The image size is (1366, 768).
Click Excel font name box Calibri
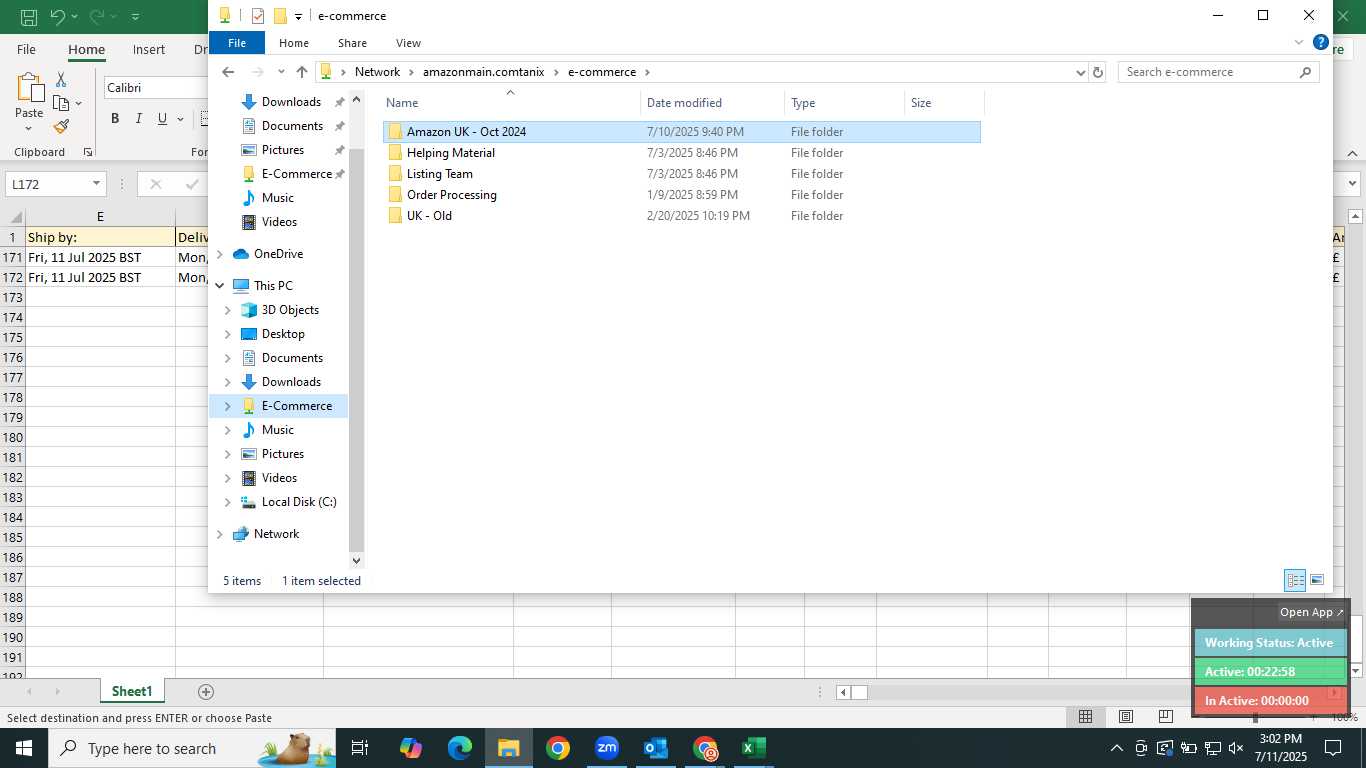tap(155, 88)
